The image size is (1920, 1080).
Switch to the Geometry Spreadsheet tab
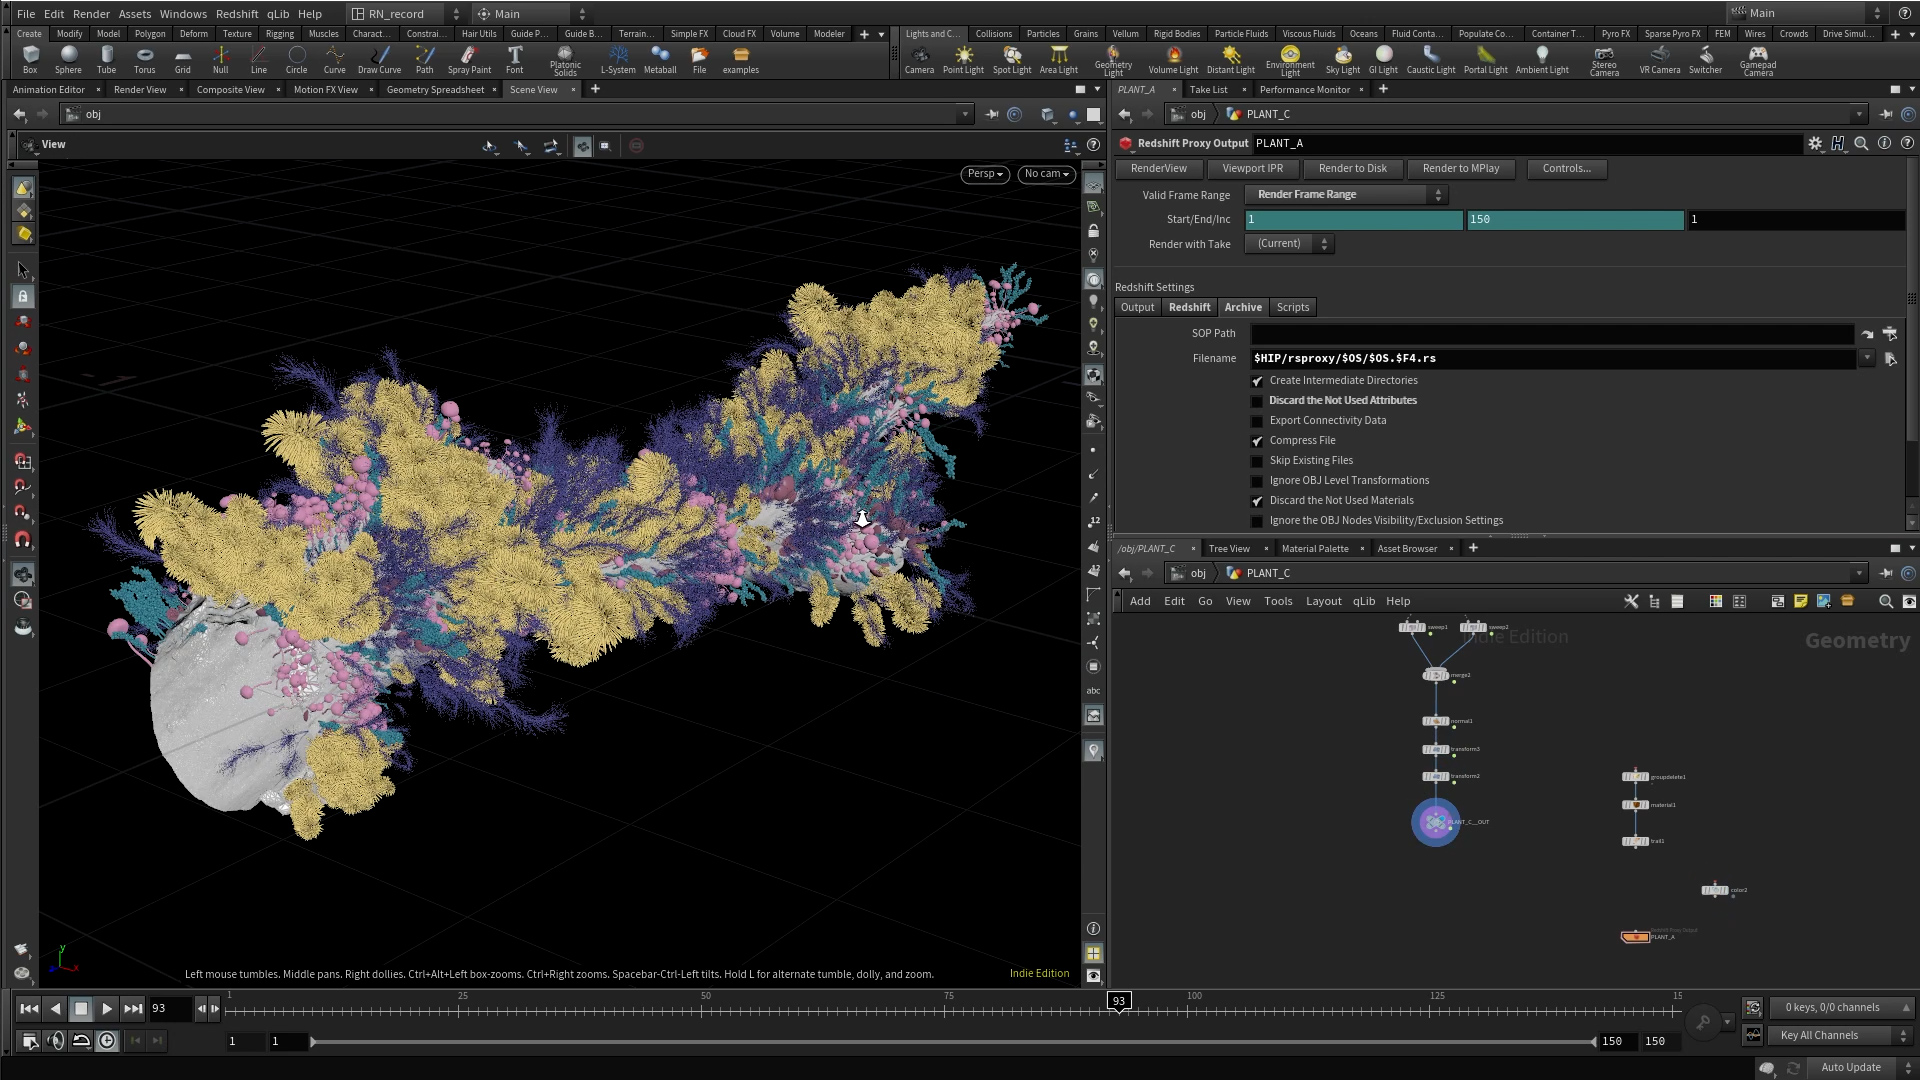point(435,90)
